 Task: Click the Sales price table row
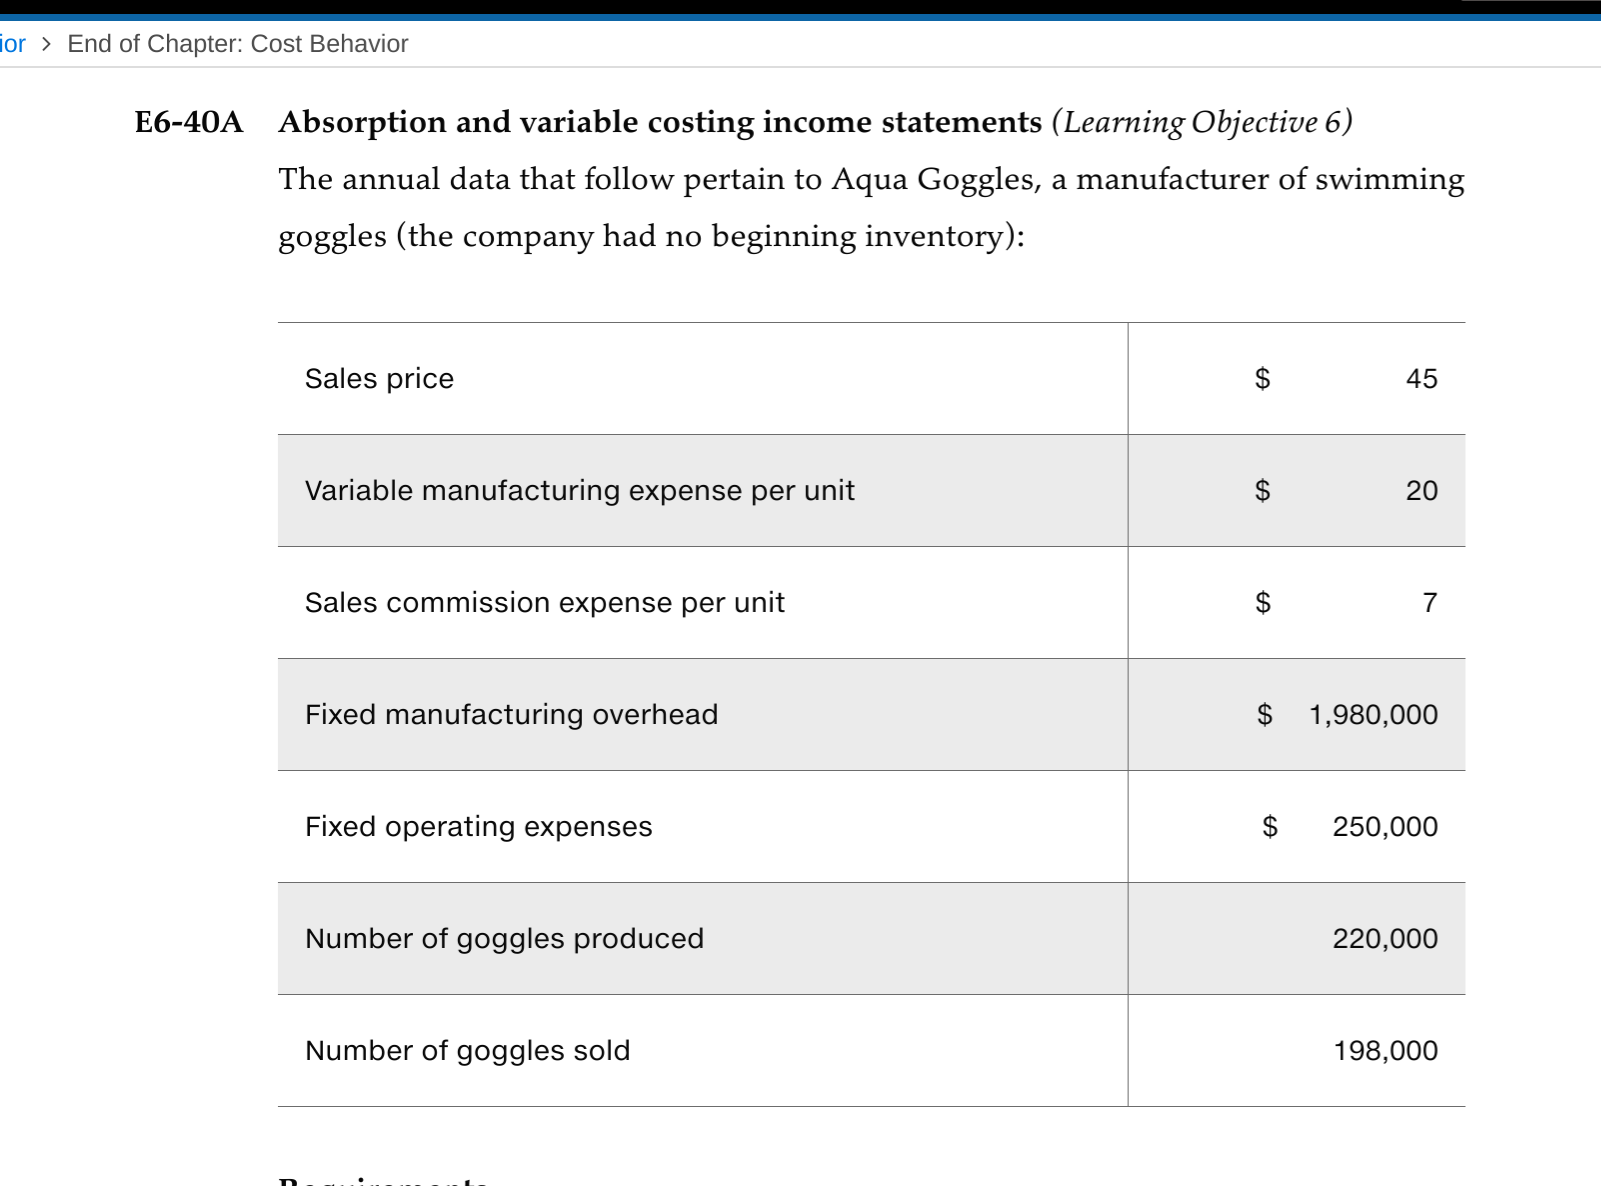click(x=700, y=378)
